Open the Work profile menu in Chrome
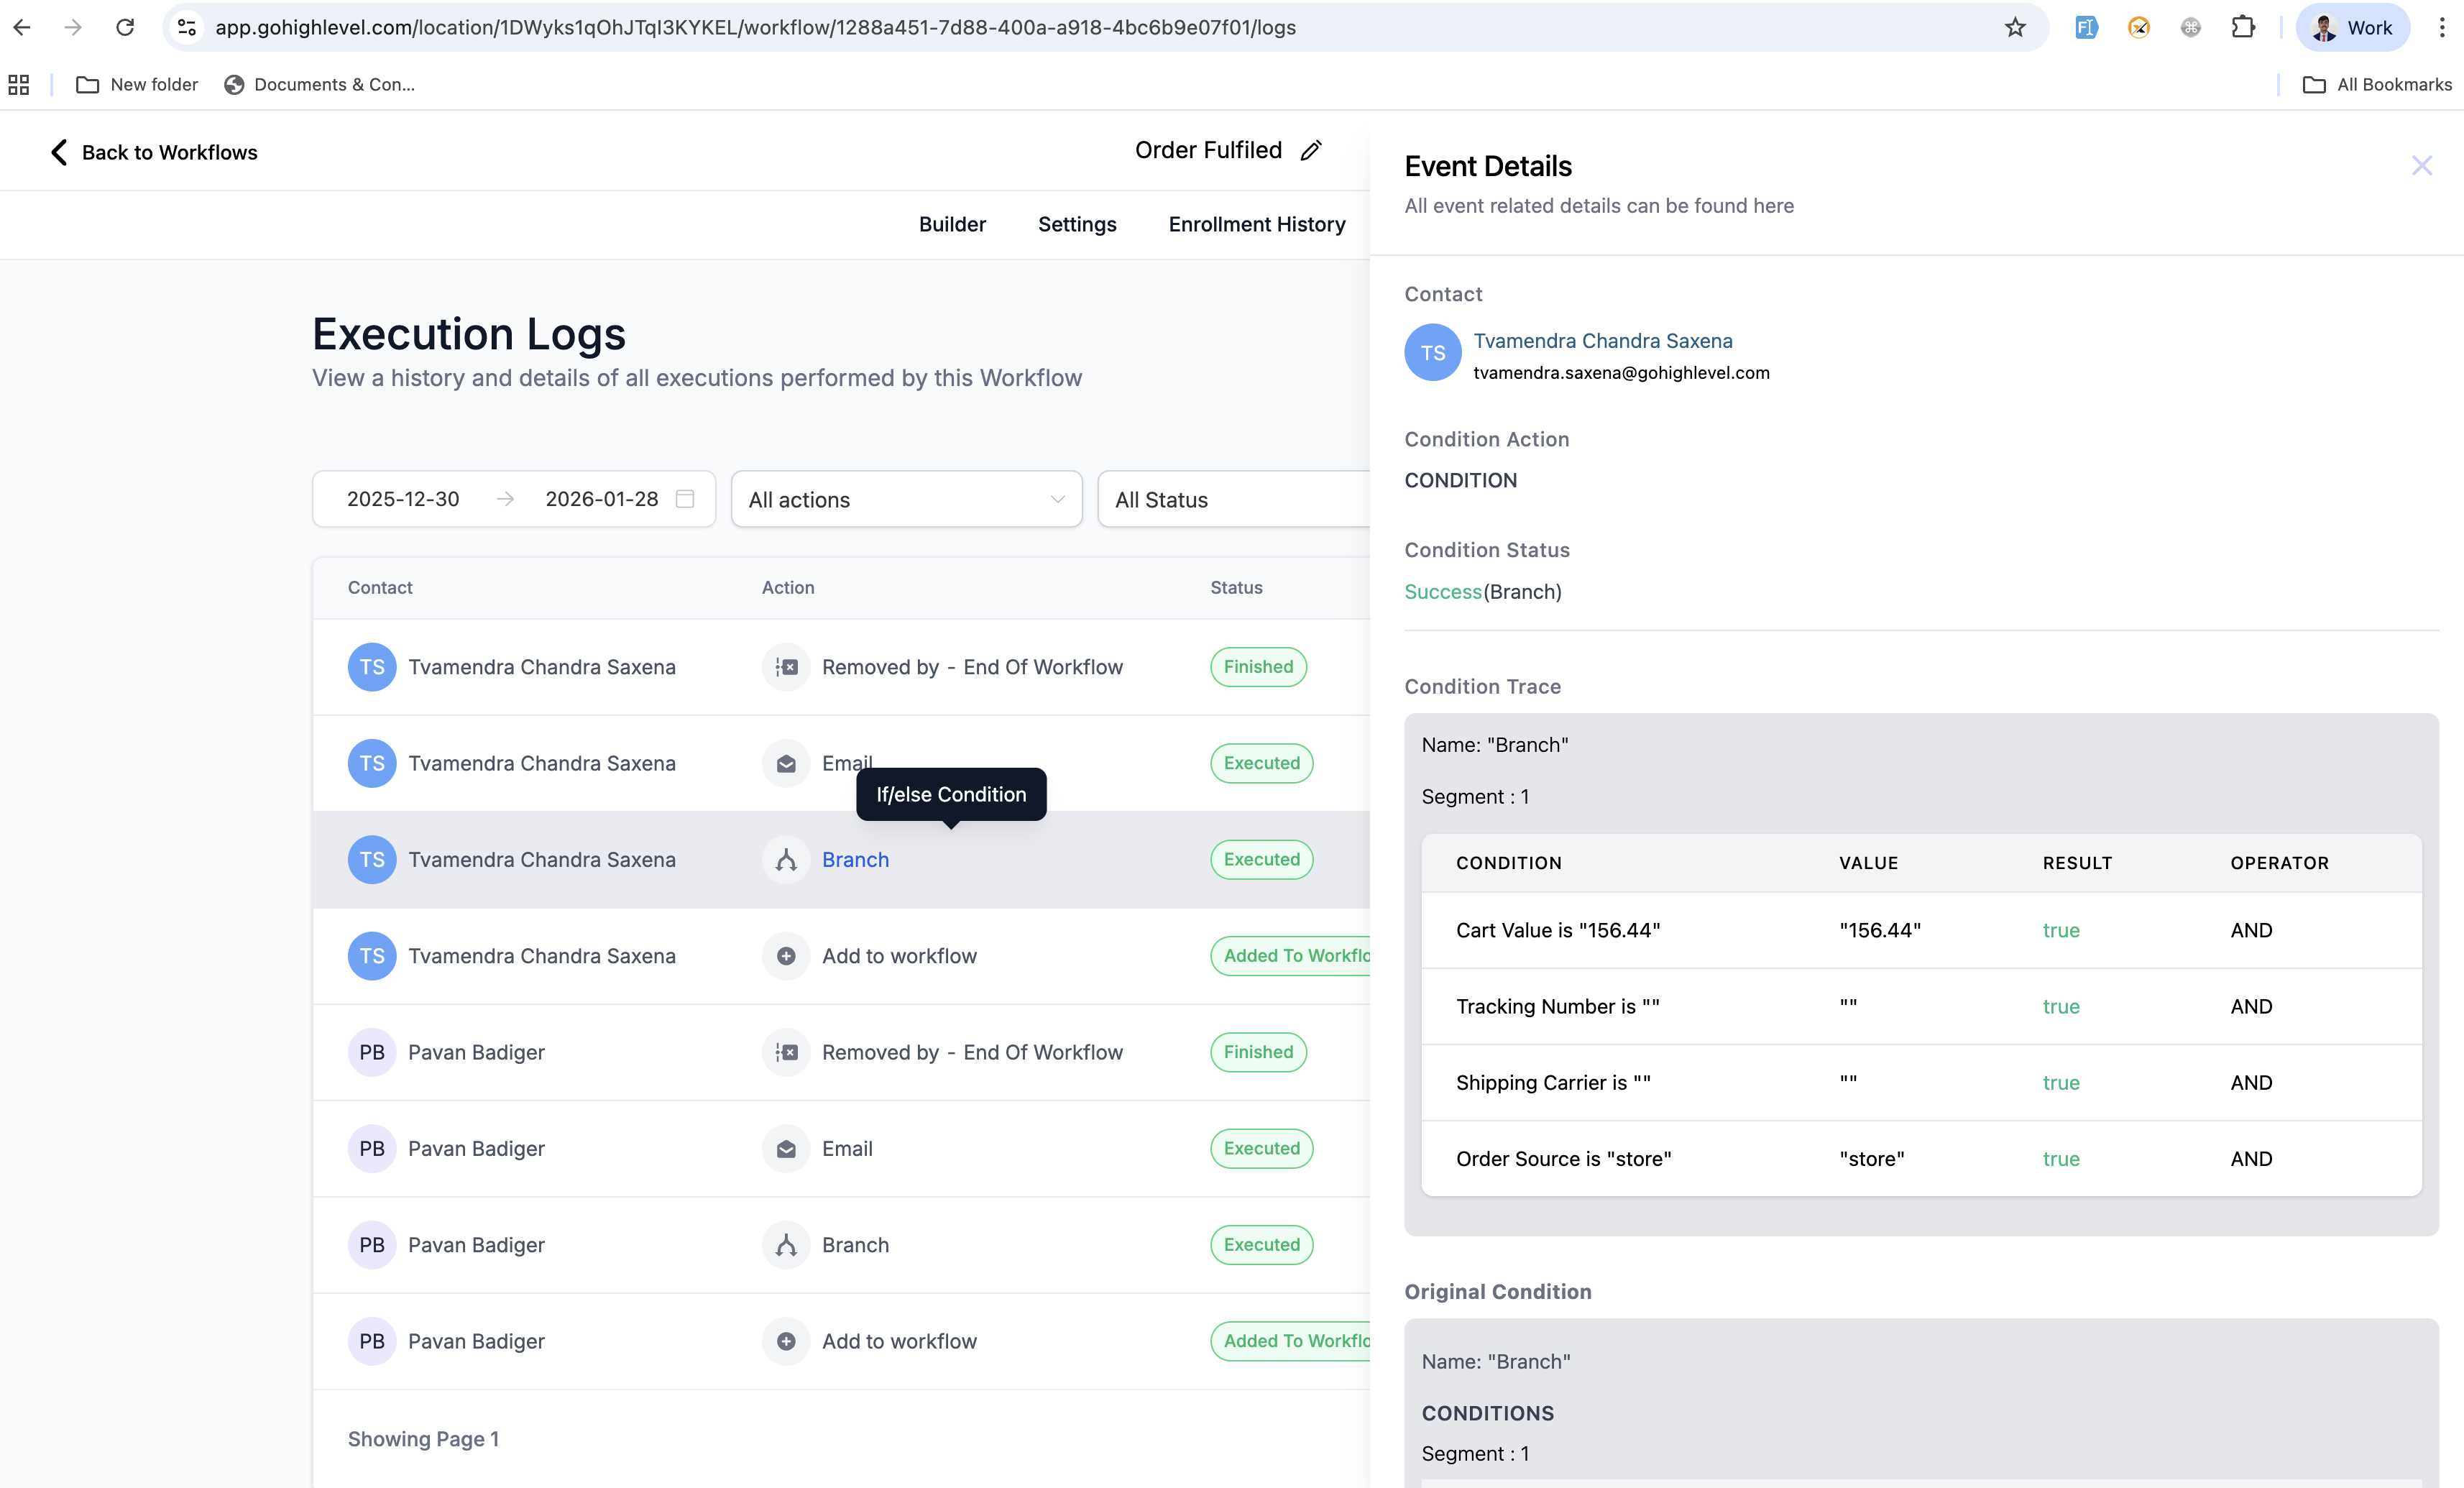Screen dimensions: 2464x1488 point(2352,28)
